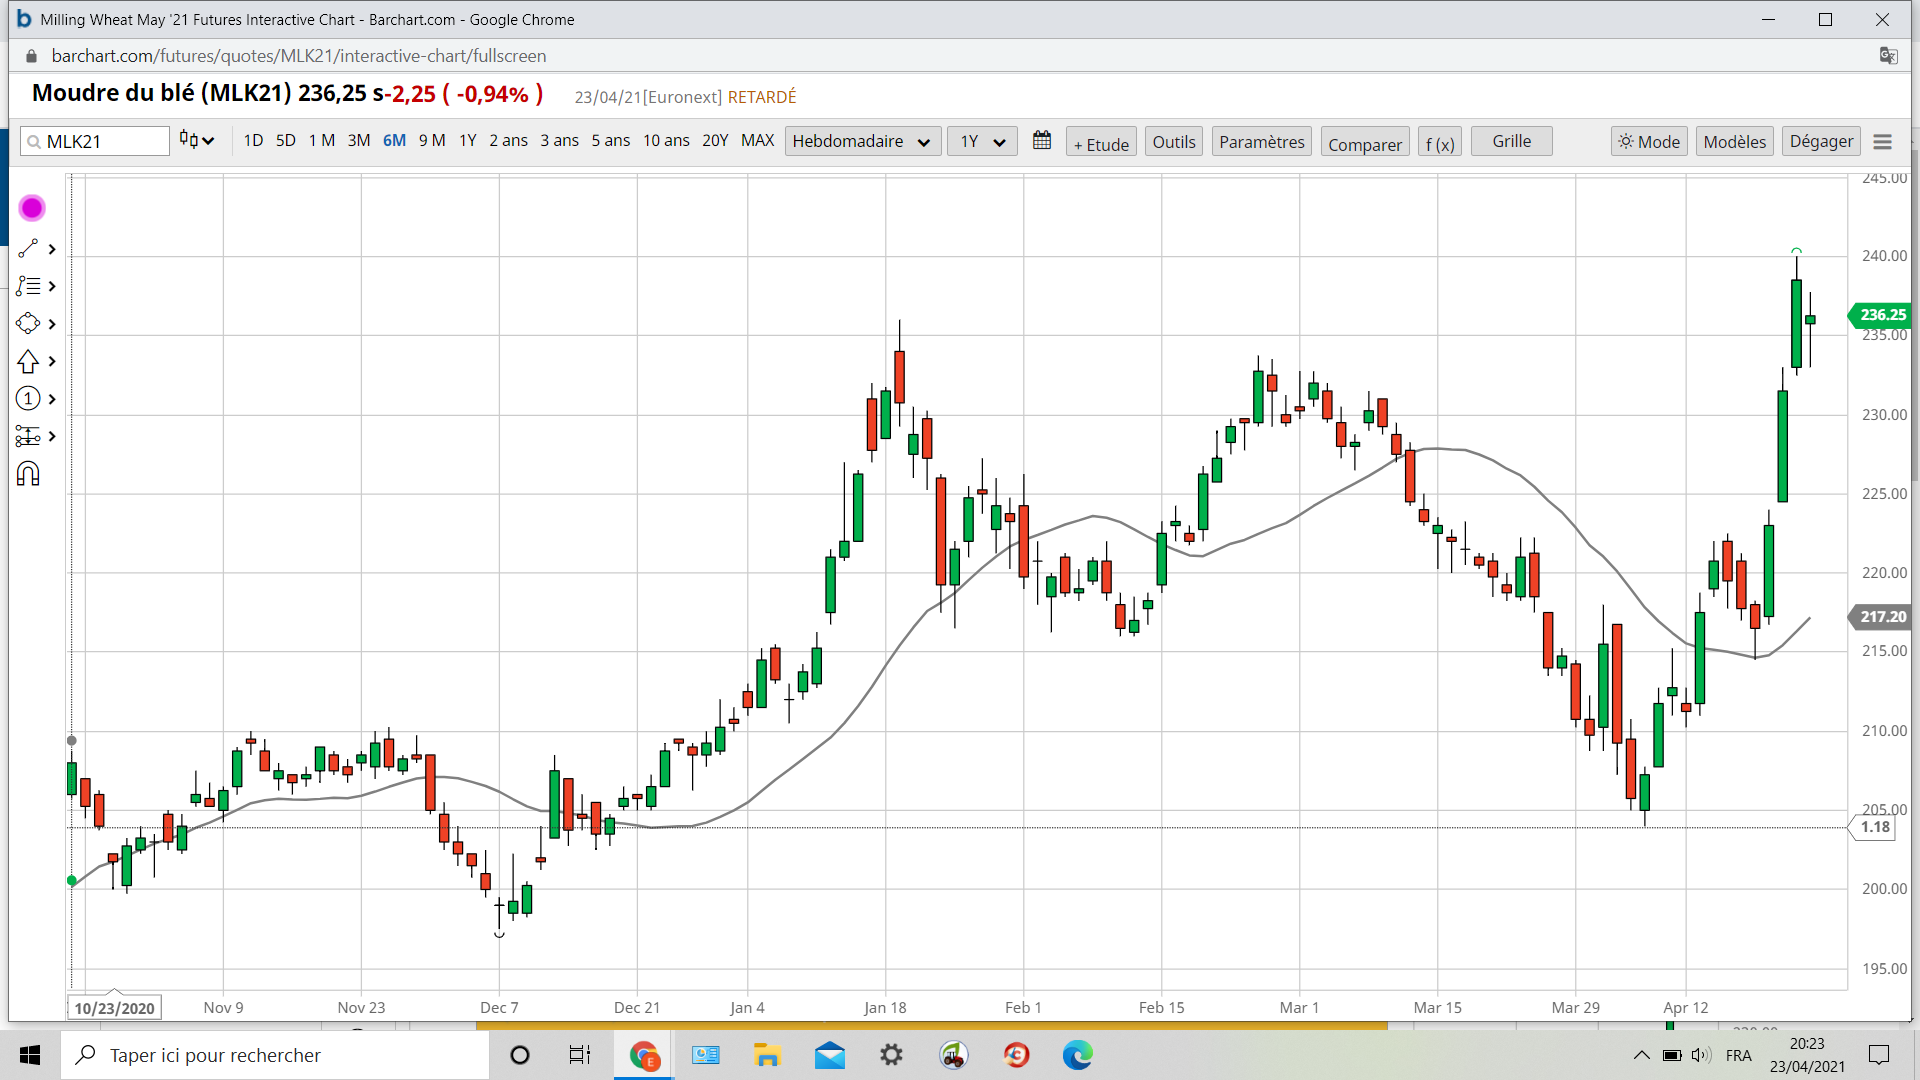Click the + Etude button
This screenshot has height=1080, width=1920.
click(1101, 143)
